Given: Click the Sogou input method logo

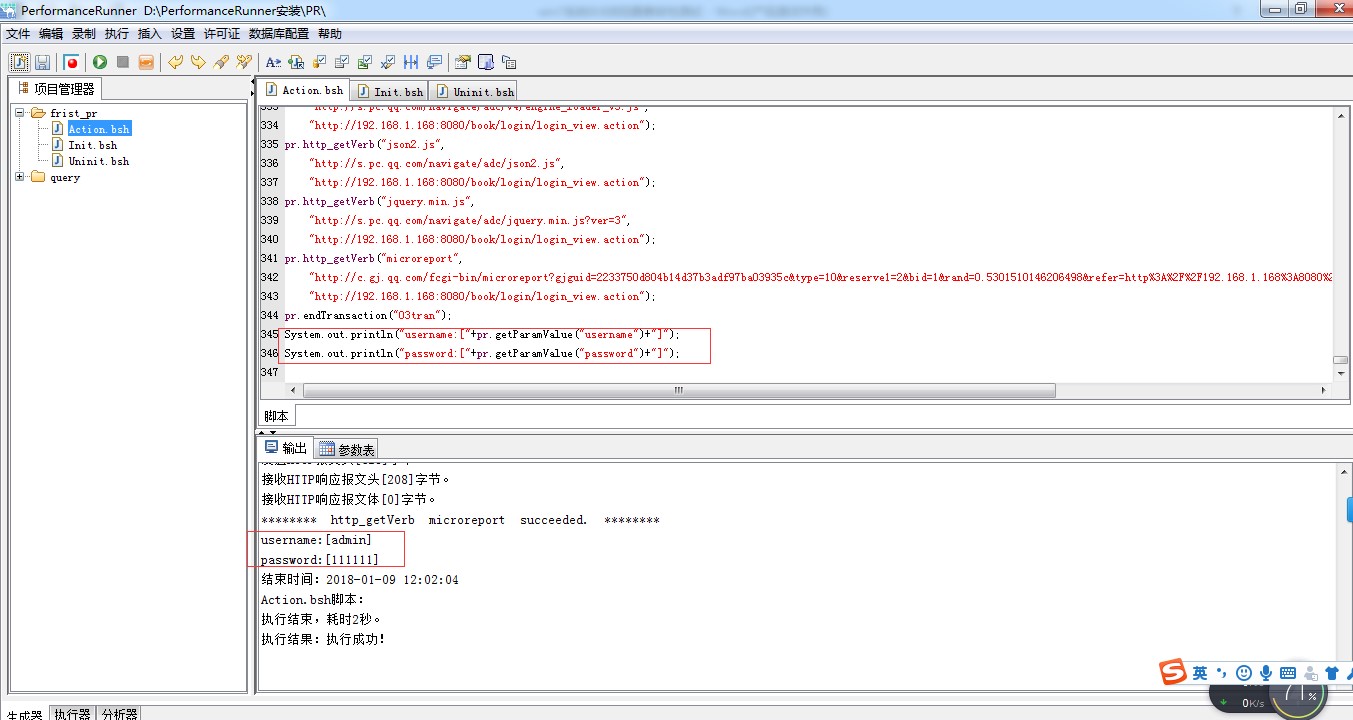Looking at the screenshot, I should click(1173, 673).
